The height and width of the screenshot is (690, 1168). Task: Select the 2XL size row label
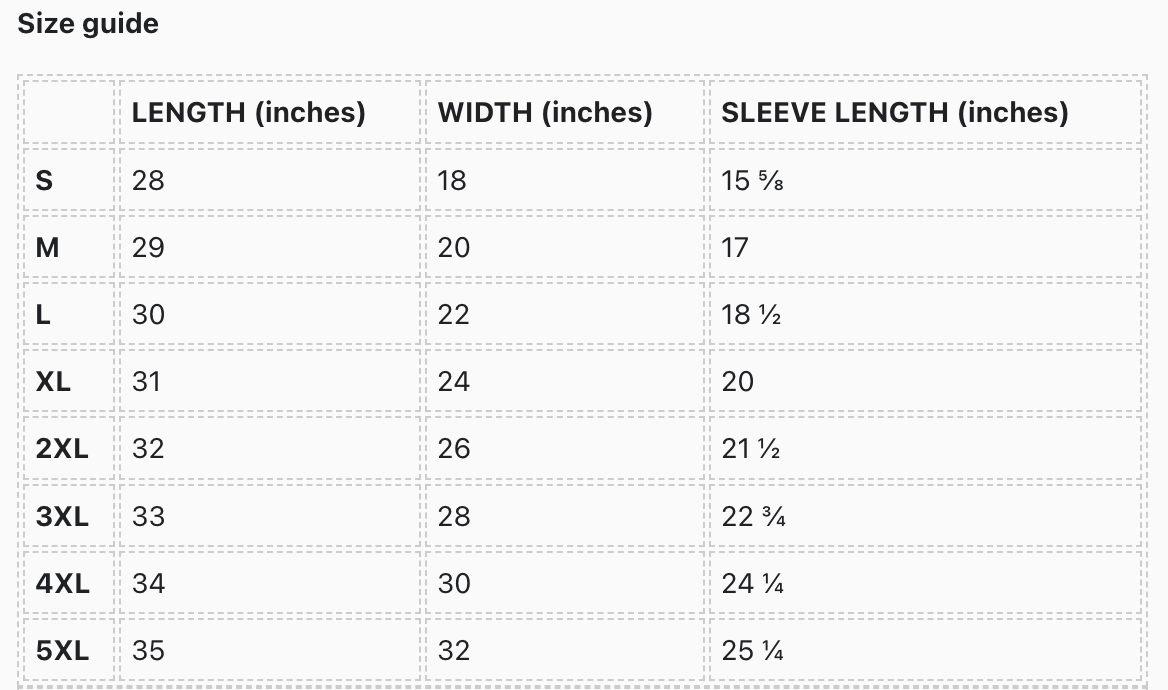pyautogui.click(x=62, y=449)
